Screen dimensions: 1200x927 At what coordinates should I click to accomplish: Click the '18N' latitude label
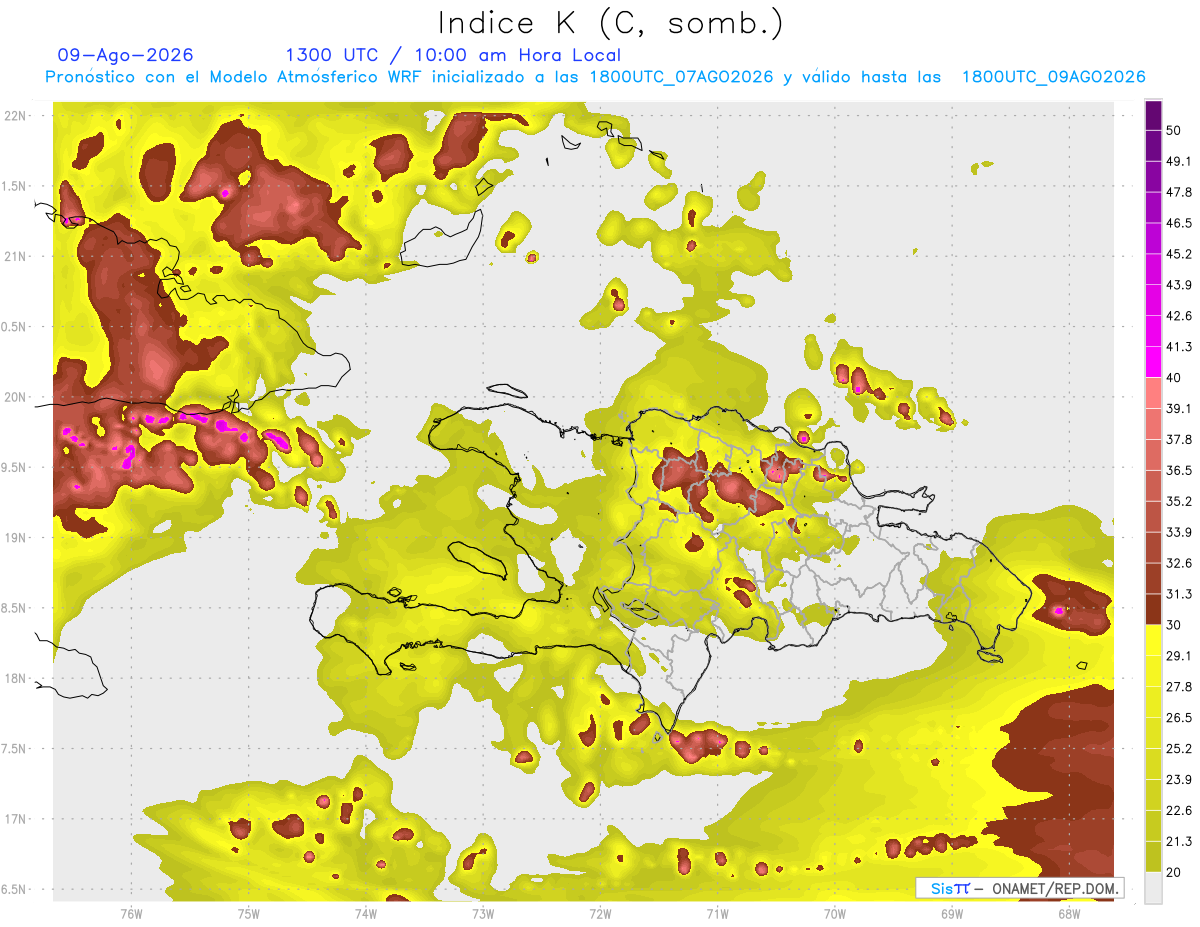(x=15, y=678)
